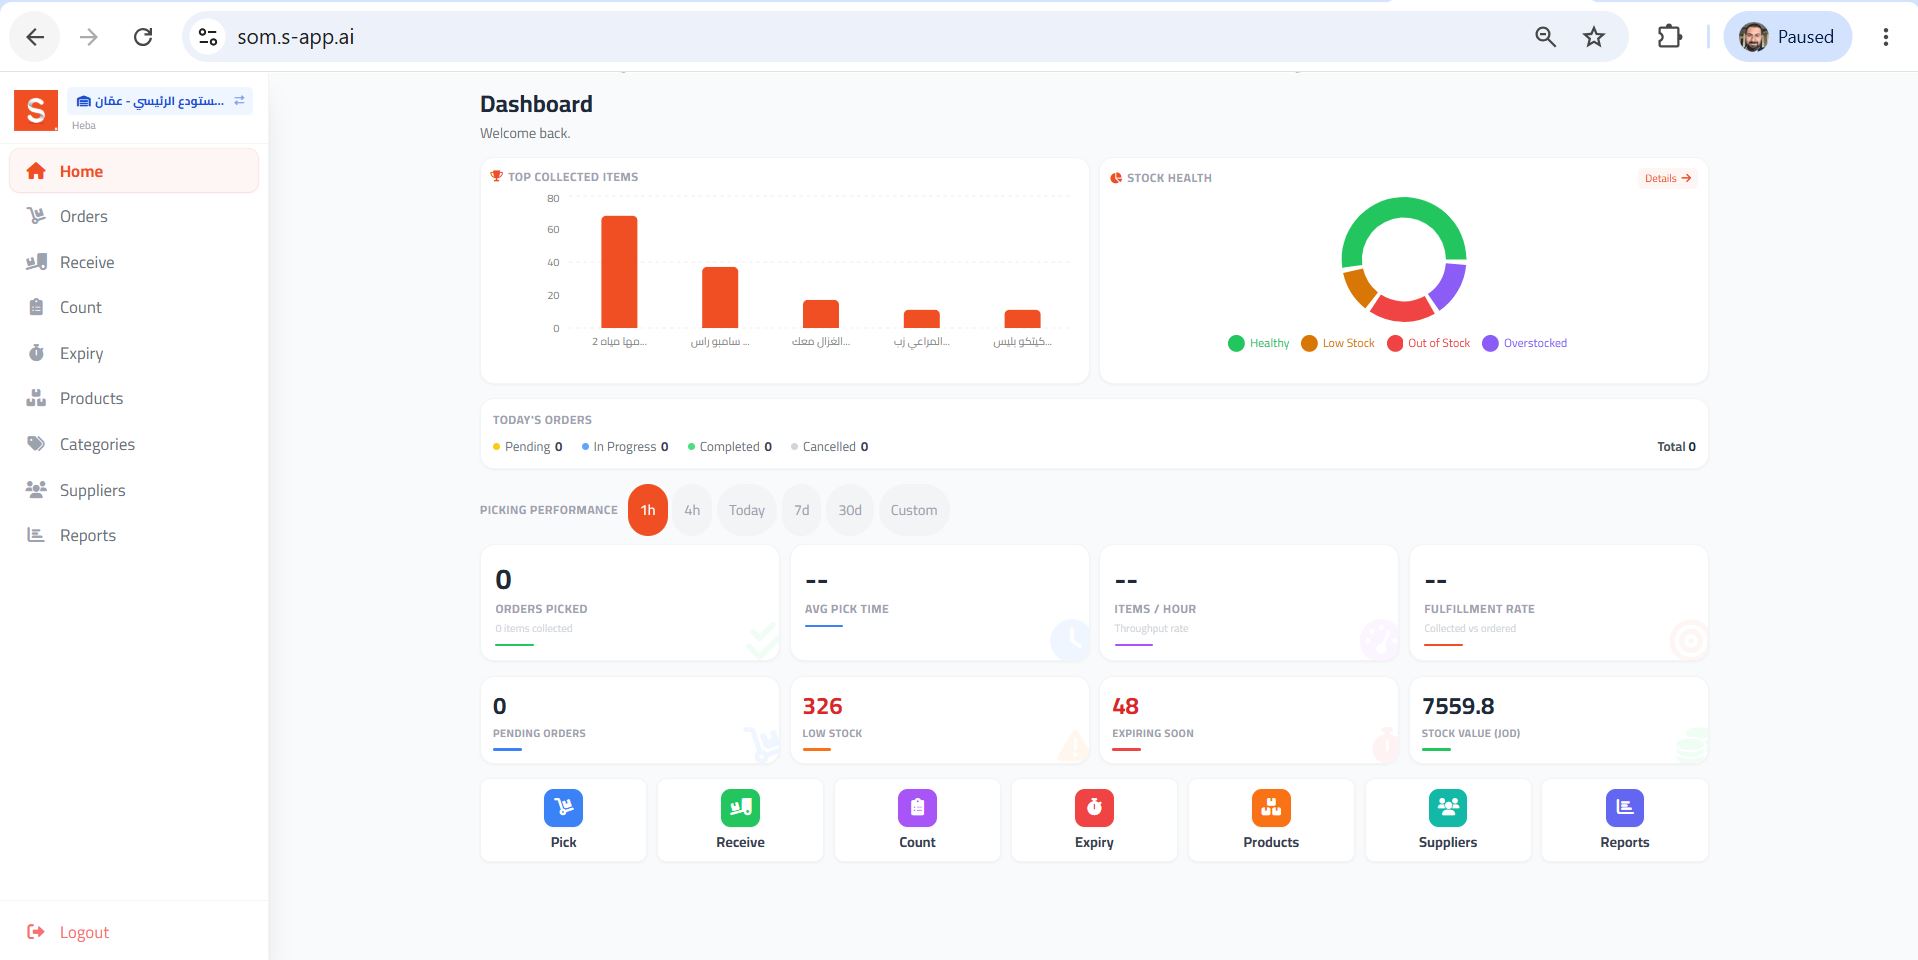Open Reports from the sidebar
The image size is (1918, 960).
tap(134, 535)
